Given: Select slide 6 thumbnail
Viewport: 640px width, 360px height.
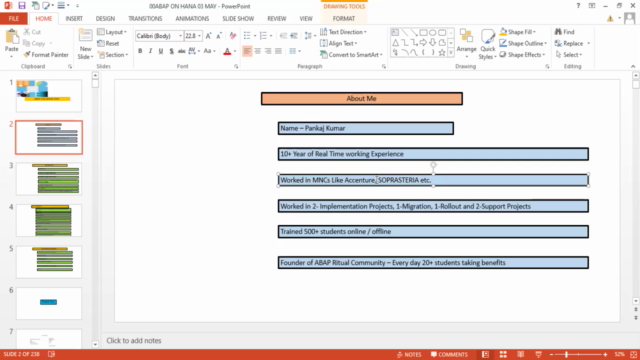Looking at the screenshot, I should click(x=49, y=303).
